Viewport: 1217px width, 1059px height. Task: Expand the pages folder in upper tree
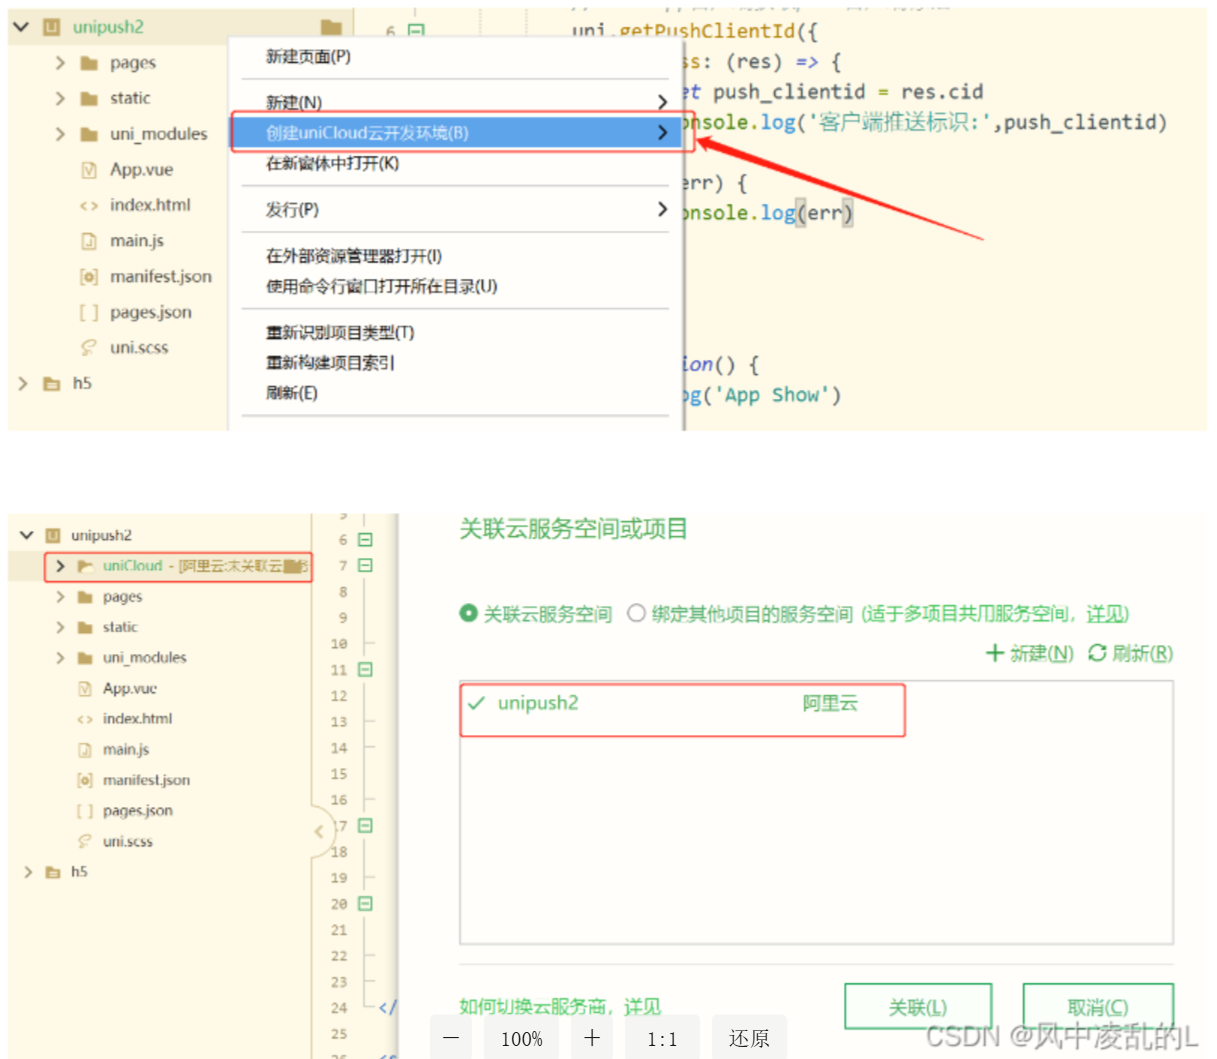[x=60, y=63]
